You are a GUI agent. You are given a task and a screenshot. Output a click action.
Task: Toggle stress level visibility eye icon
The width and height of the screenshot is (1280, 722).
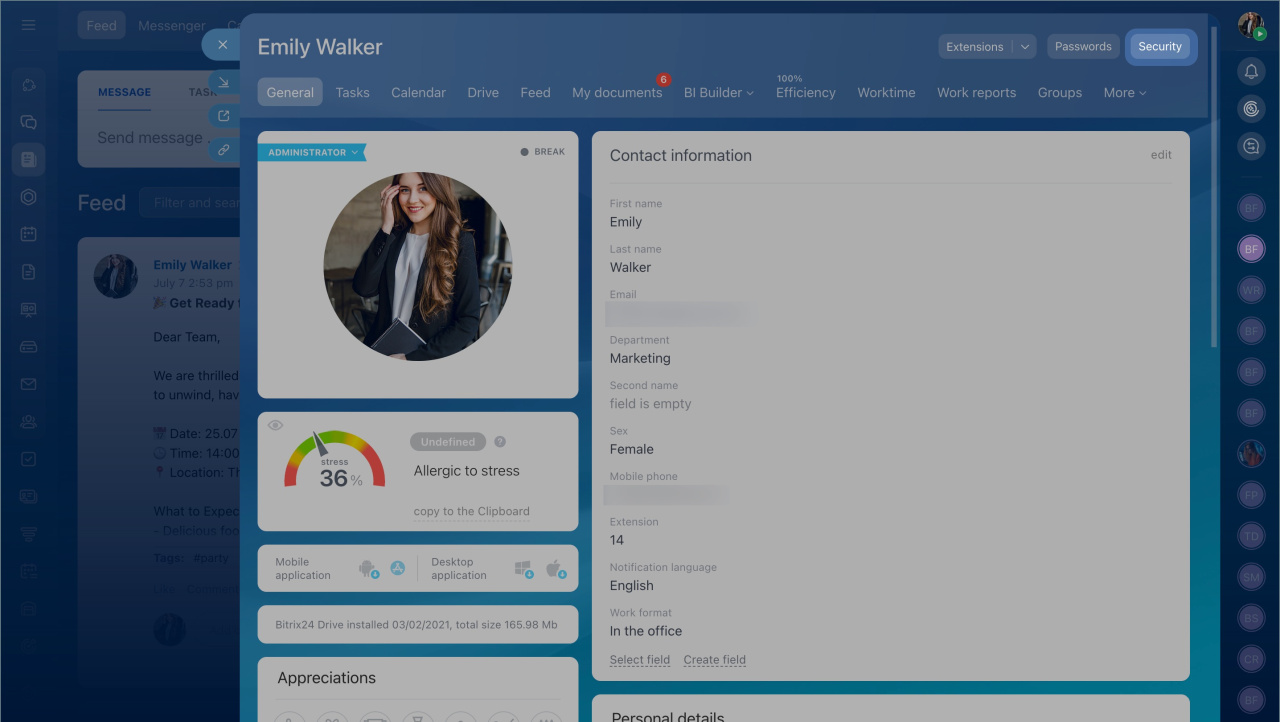[275, 426]
